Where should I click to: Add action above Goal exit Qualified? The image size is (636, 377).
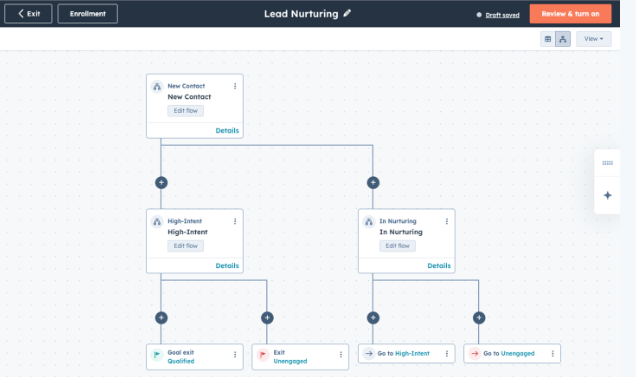[x=161, y=318]
